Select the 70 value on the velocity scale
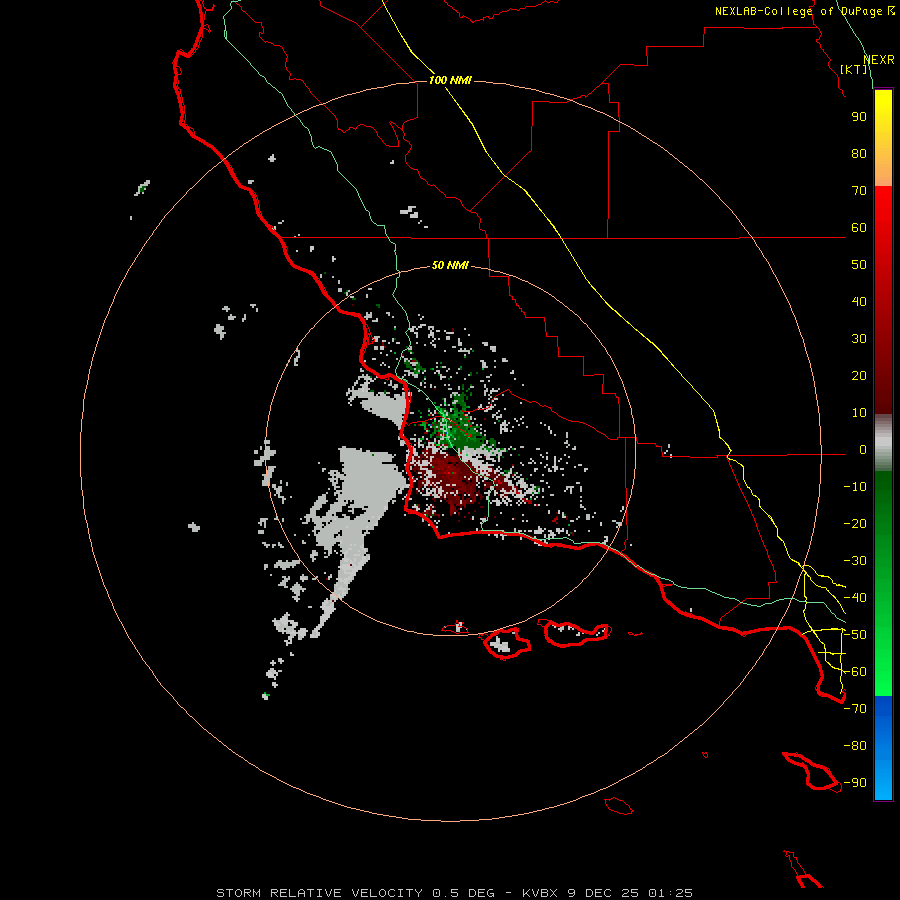The width and height of the screenshot is (900, 900). [859, 191]
